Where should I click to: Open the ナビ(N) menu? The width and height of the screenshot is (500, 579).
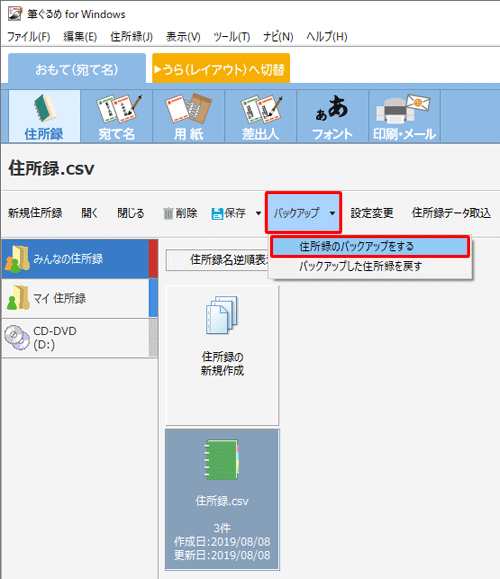278,37
